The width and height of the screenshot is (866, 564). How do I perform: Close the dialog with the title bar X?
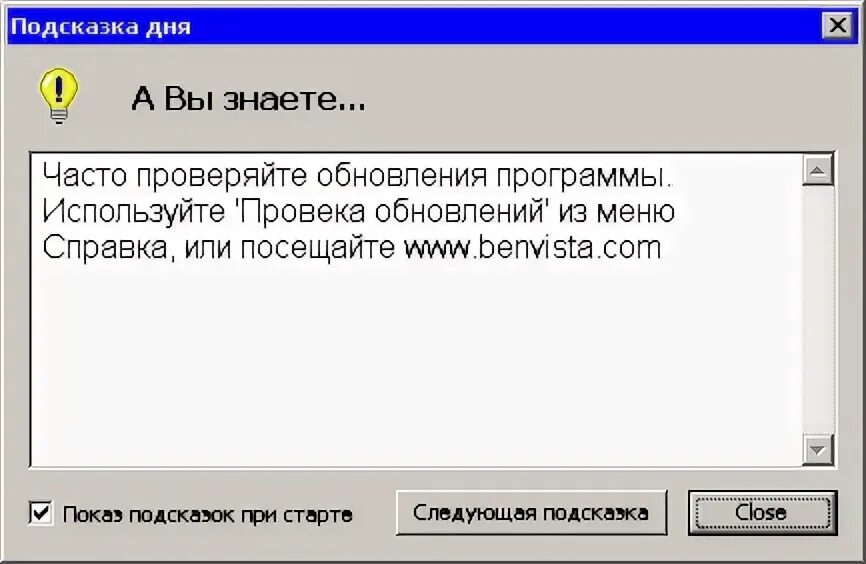pyautogui.click(x=838, y=25)
